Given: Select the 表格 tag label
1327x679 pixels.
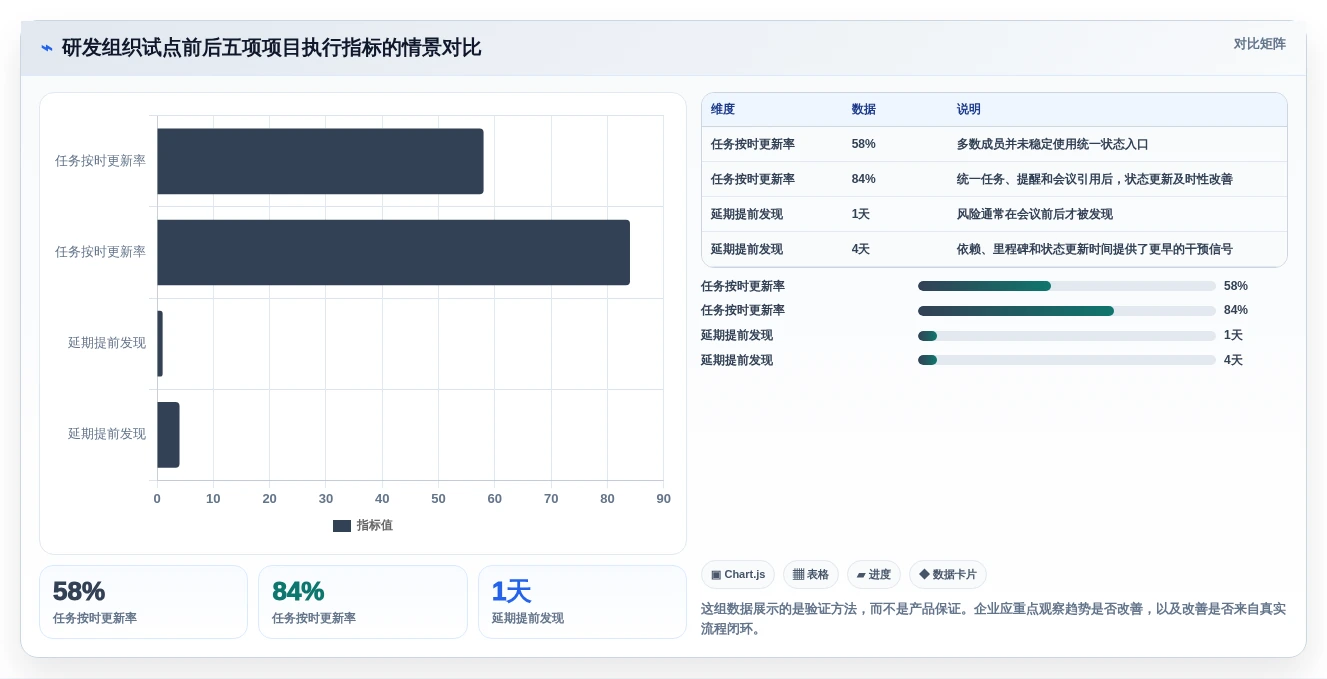Looking at the screenshot, I should pyautogui.click(x=818, y=575).
